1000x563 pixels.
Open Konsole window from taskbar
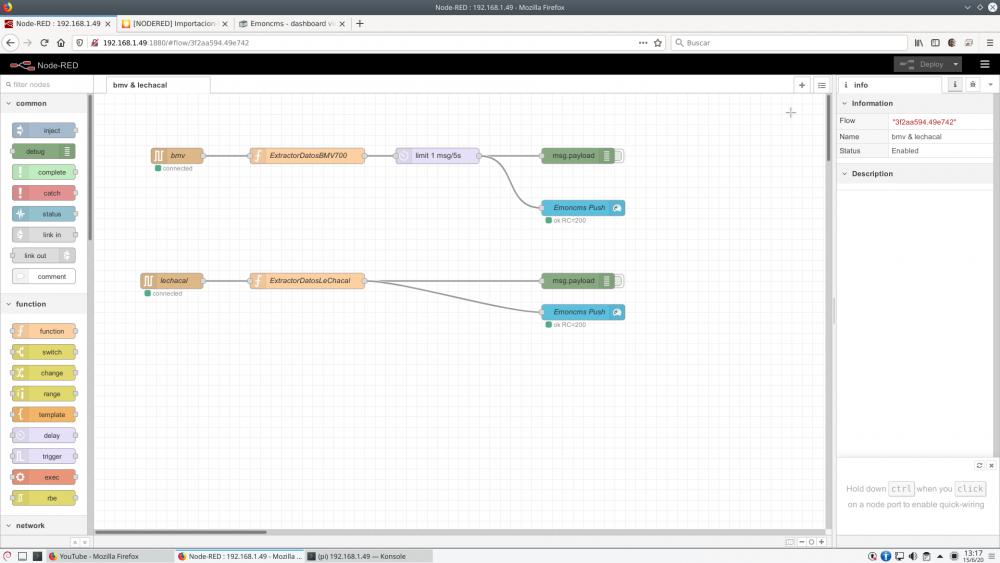[369, 556]
